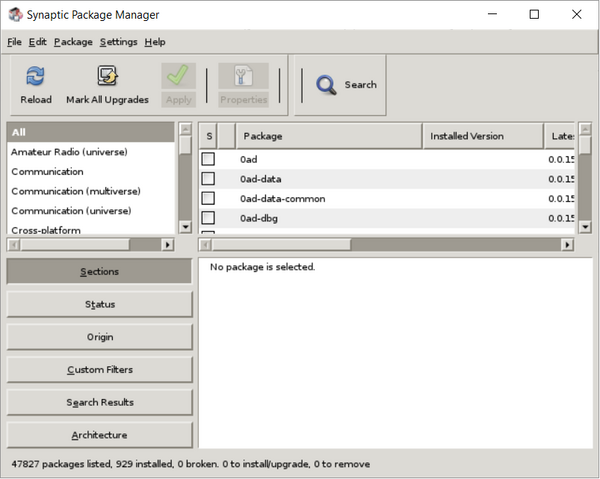Click the Mark All Upgrades icon
Viewport: 600px width, 479px height.
pos(107,77)
